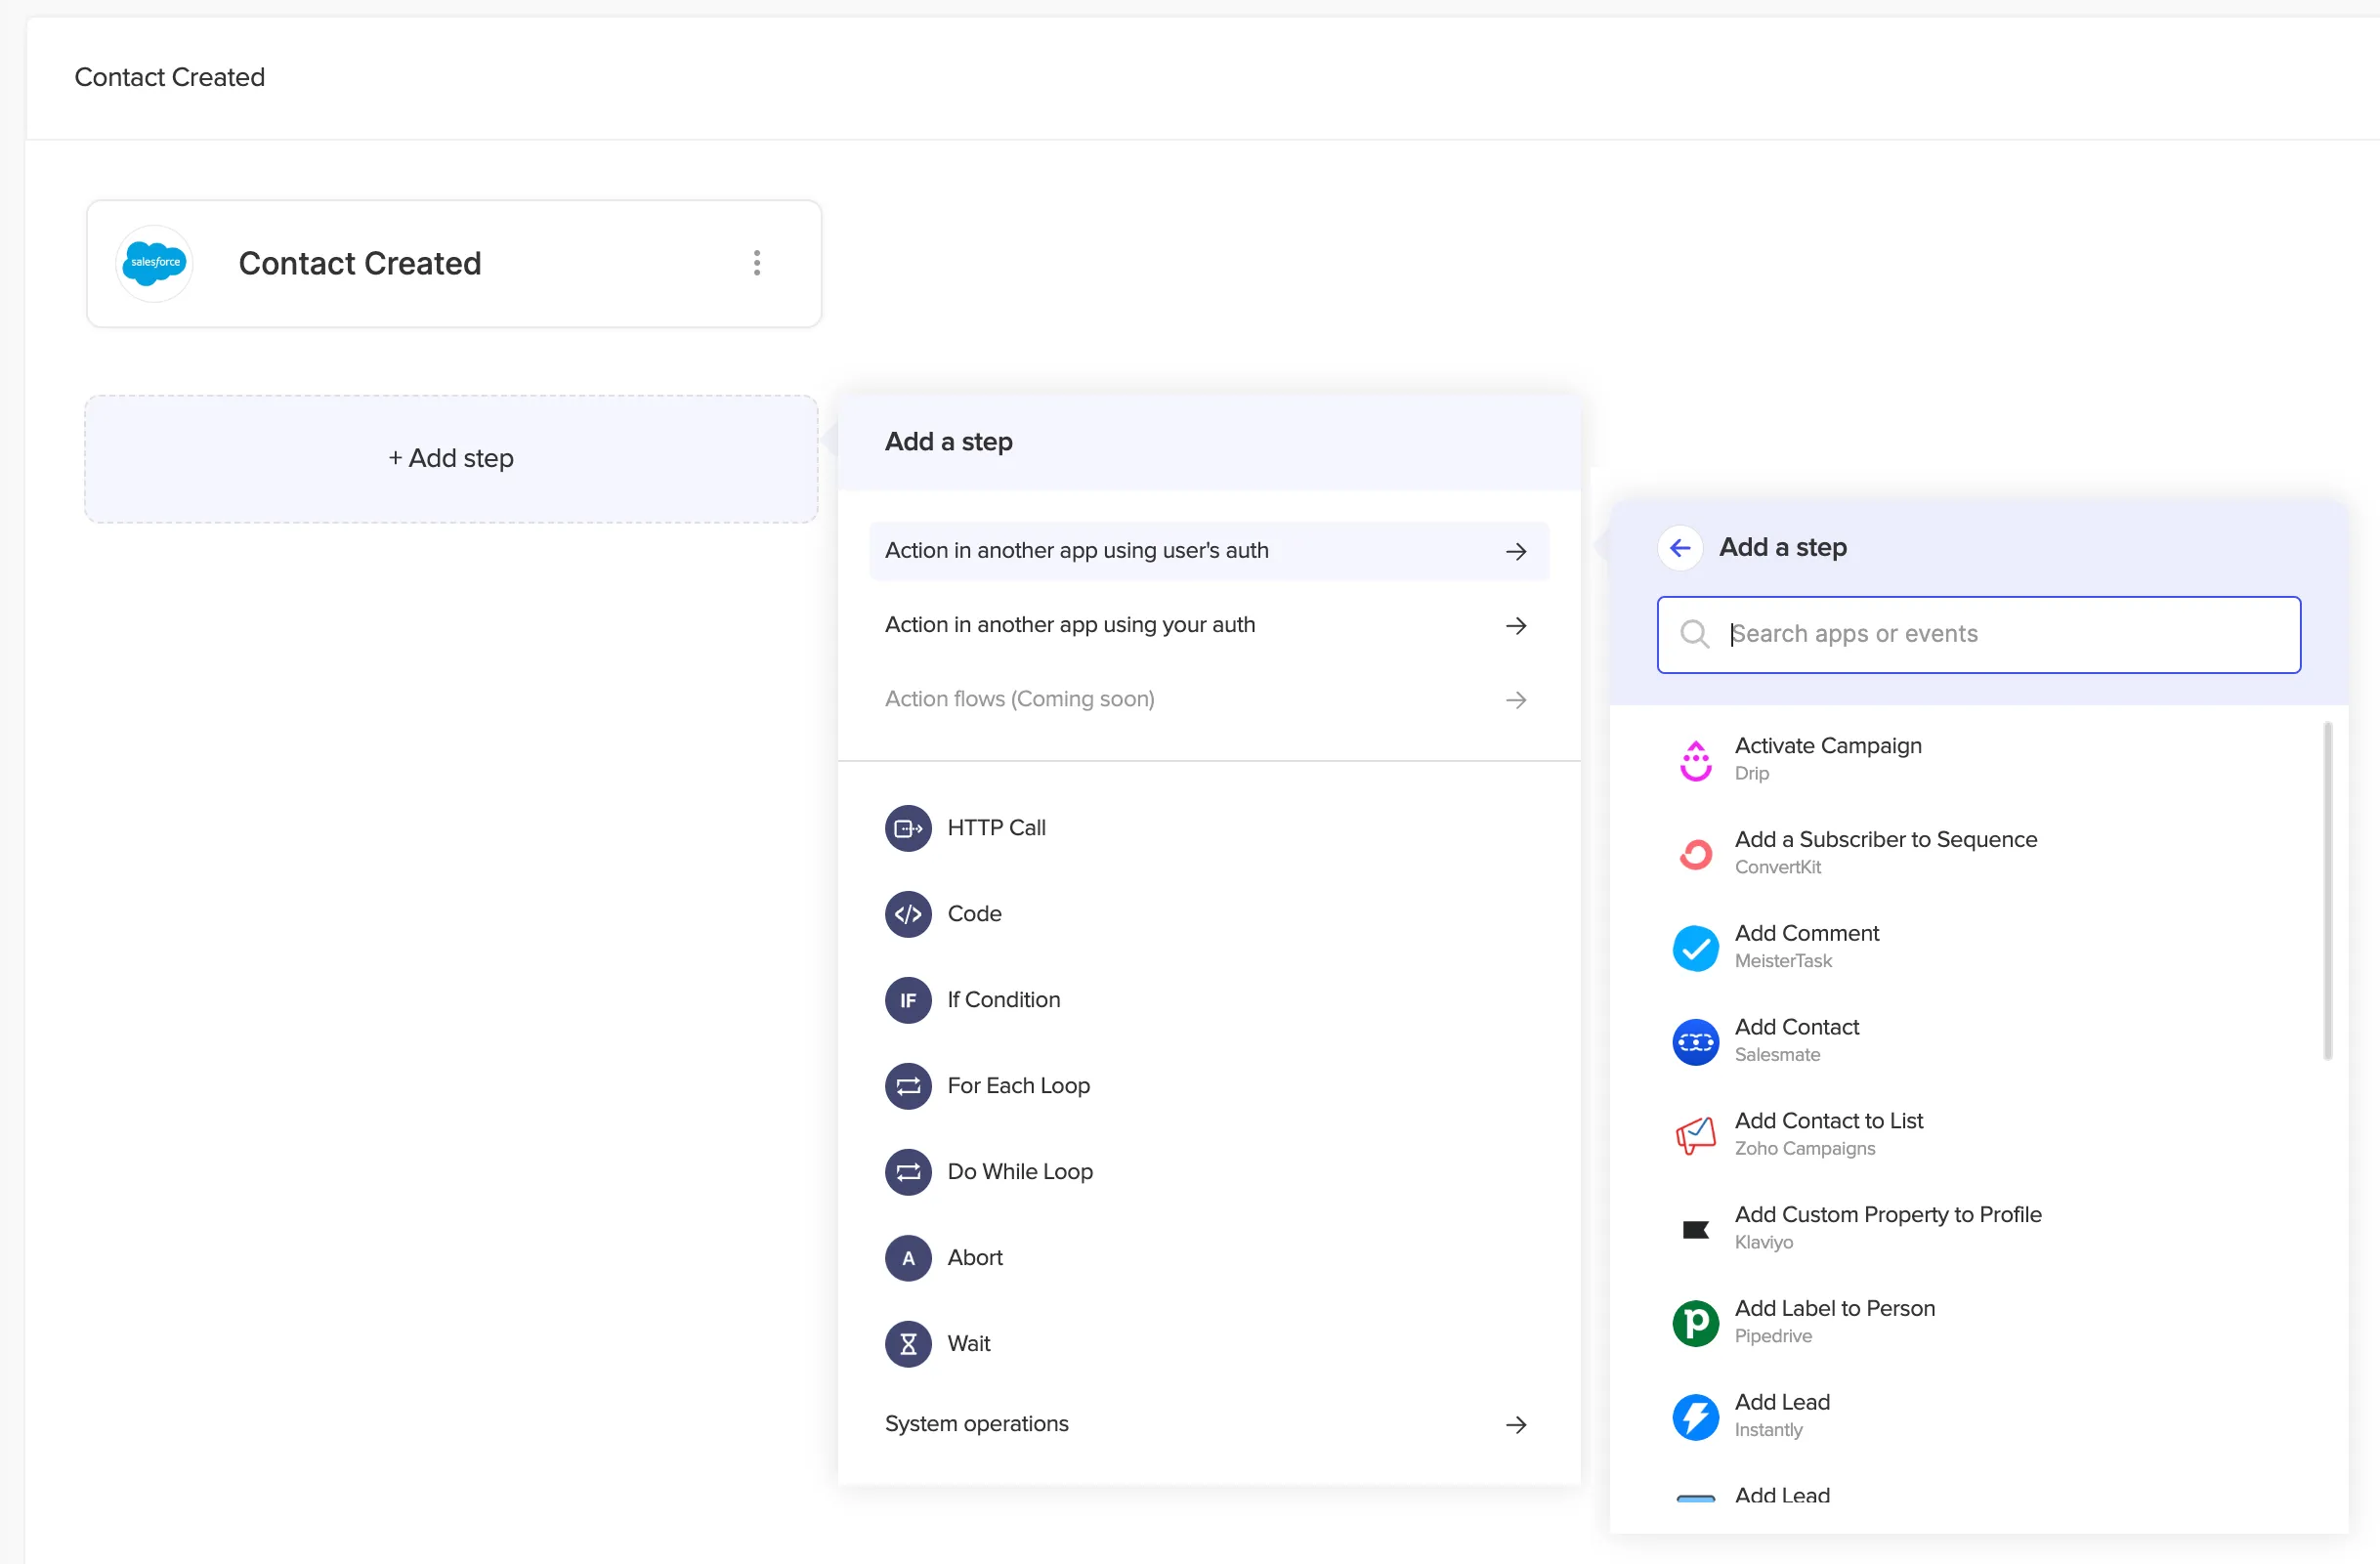Select the Add Comment MeisterTask entry
The width and height of the screenshot is (2380, 1564).
pyautogui.click(x=1807, y=944)
